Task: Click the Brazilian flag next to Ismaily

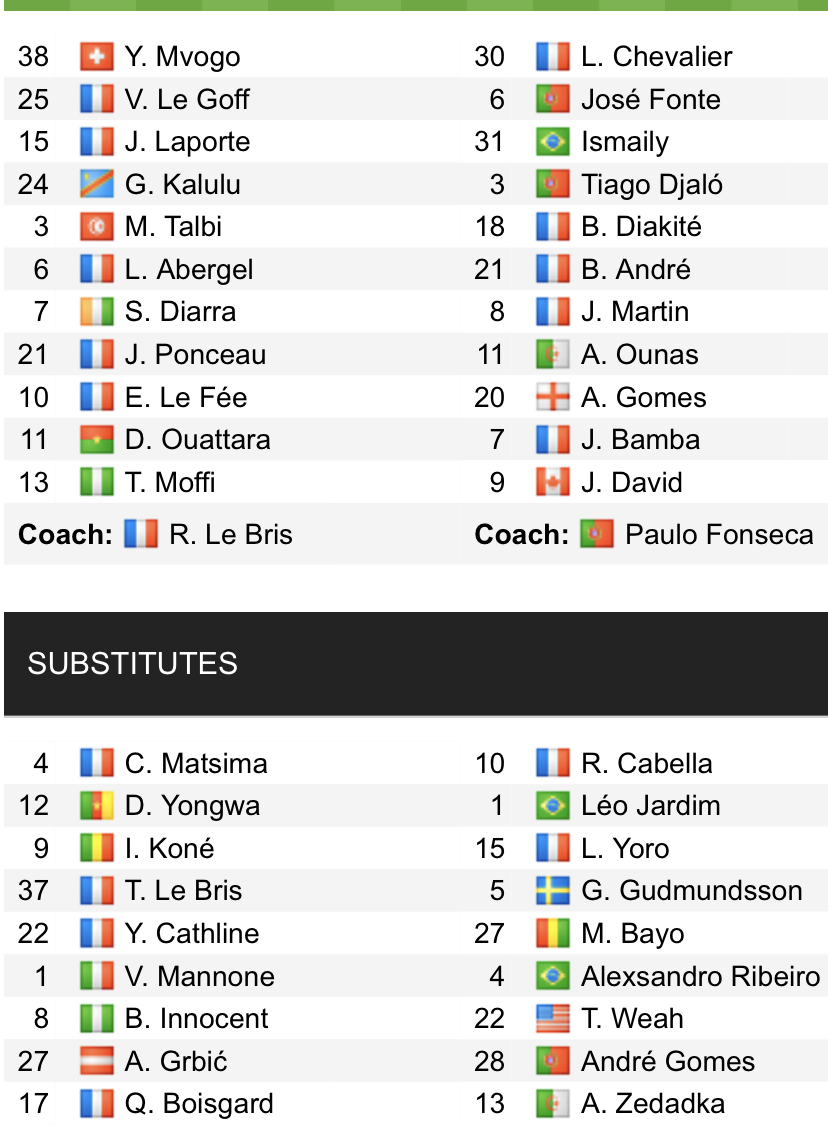Action: coord(552,142)
